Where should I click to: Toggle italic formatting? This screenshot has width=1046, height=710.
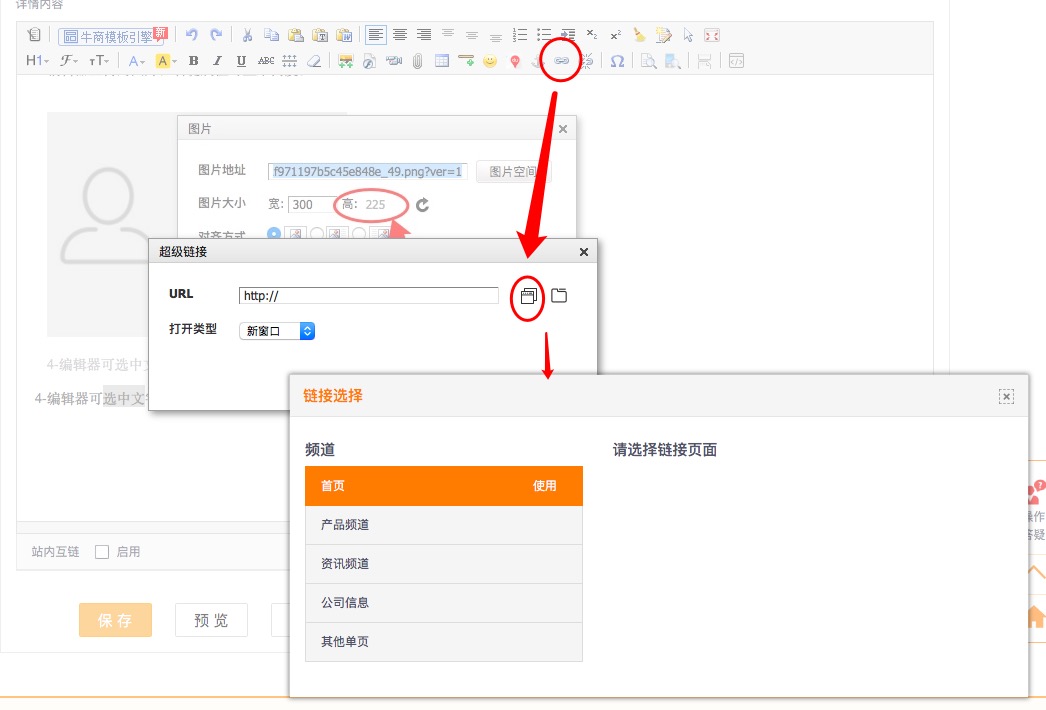[x=217, y=61]
